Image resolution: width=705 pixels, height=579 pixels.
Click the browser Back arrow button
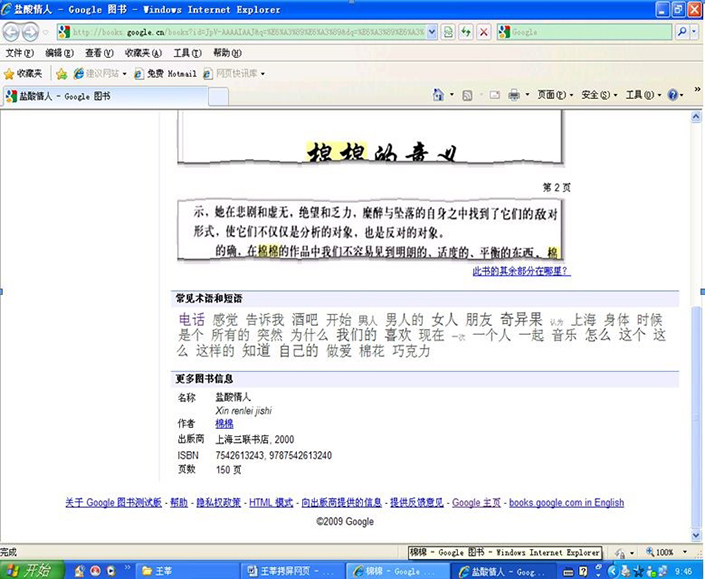tap(11, 32)
